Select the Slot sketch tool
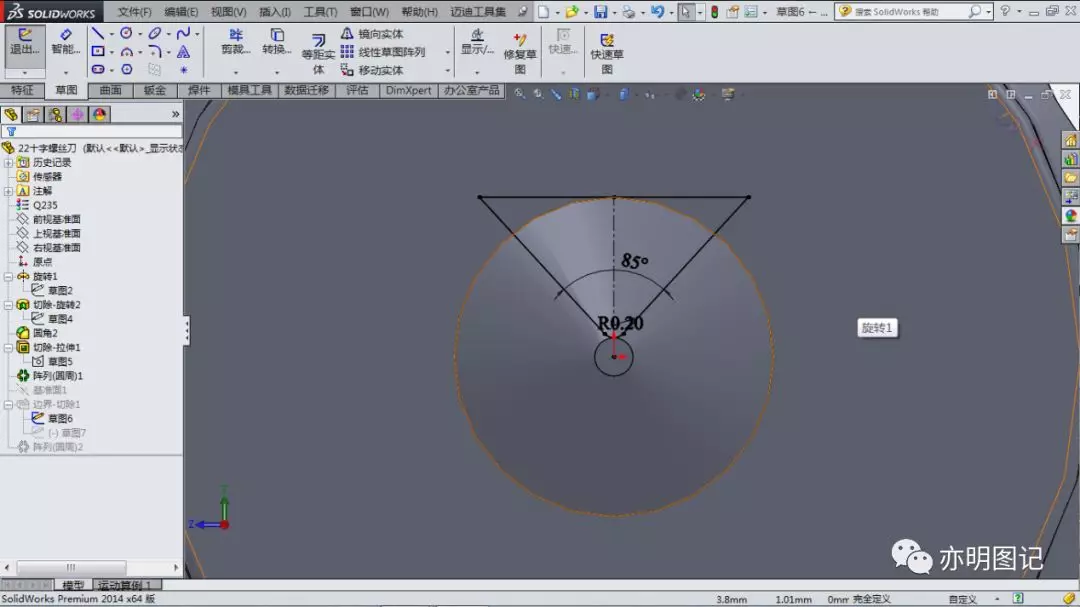The height and width of the screenshot is (607, 1080). (98, 69)
